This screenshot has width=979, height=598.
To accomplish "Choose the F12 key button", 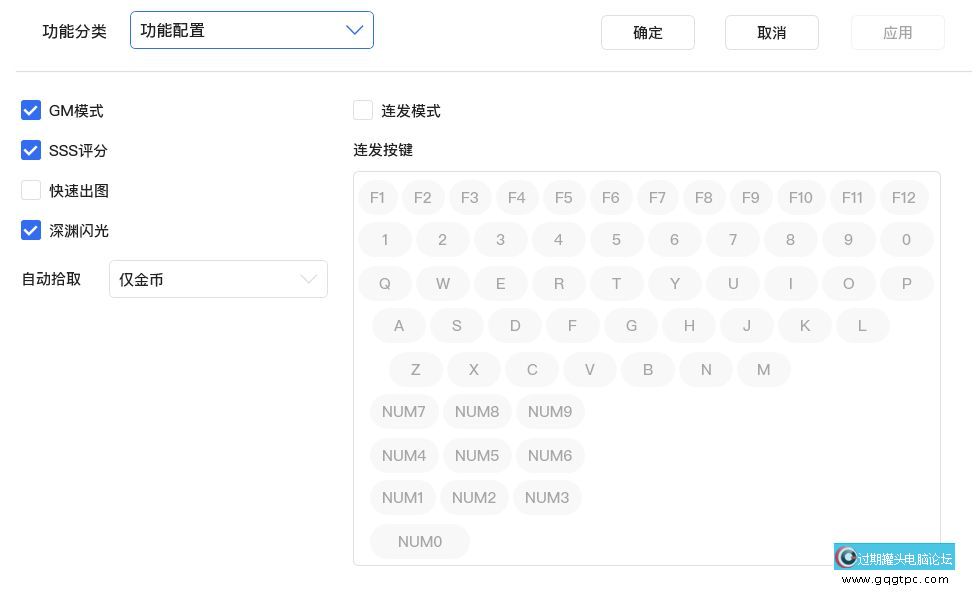I will click(903, 198).
